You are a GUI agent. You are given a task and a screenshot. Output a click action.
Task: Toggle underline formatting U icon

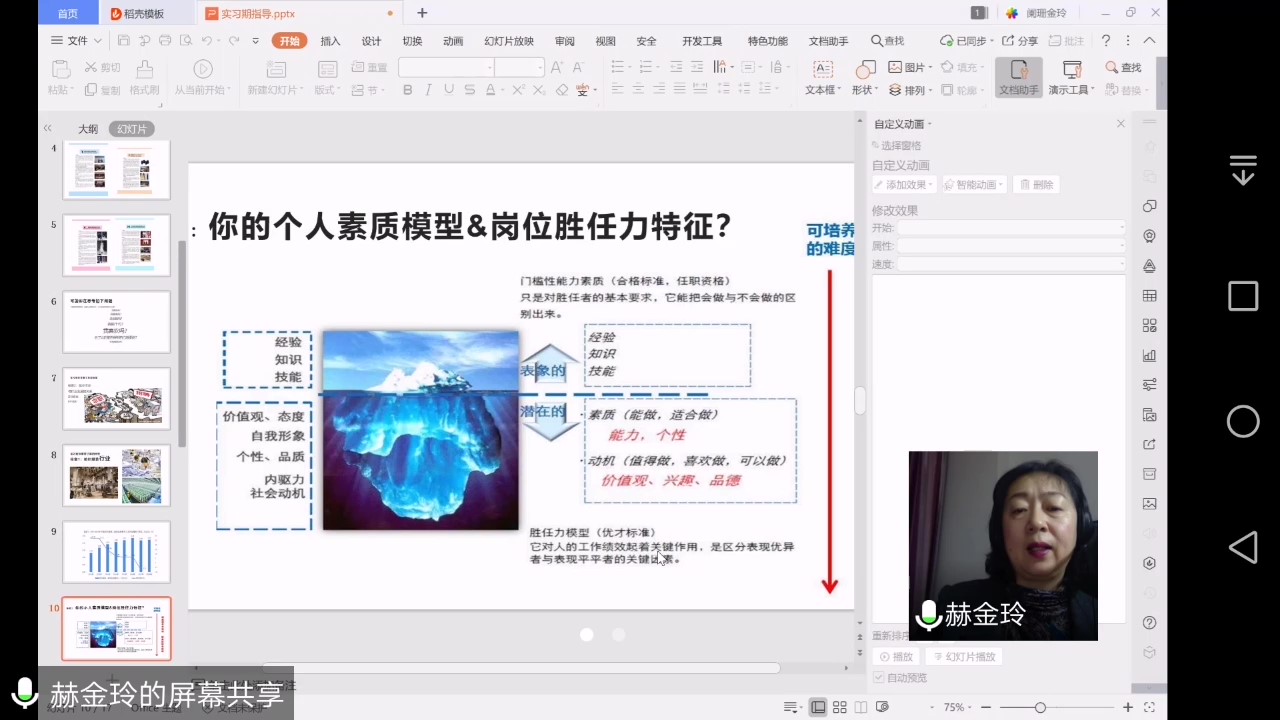[449, 90]
